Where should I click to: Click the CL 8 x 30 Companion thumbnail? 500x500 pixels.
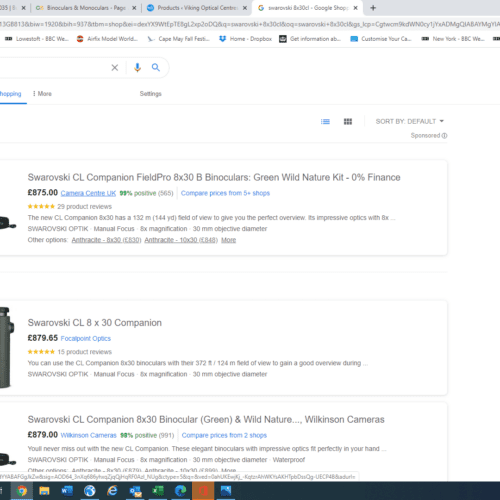(7, 348)
